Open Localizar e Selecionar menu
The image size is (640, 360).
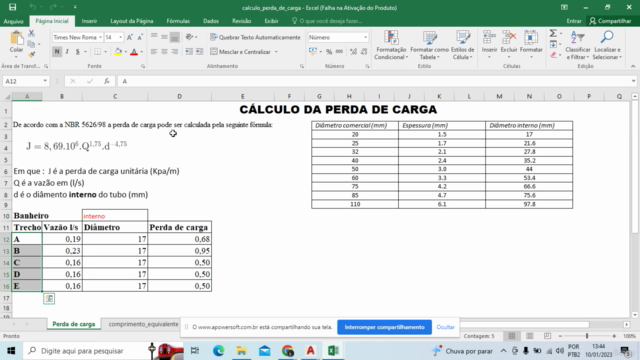point(607,45)
